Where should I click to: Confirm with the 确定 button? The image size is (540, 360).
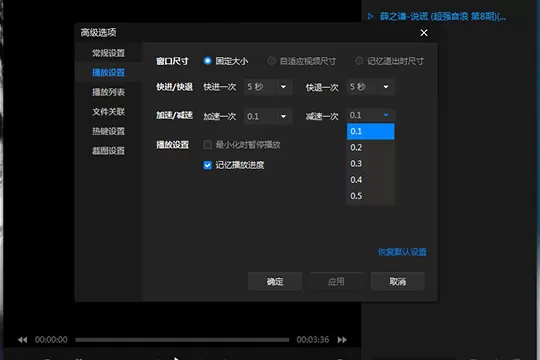(x=275, y=281)
